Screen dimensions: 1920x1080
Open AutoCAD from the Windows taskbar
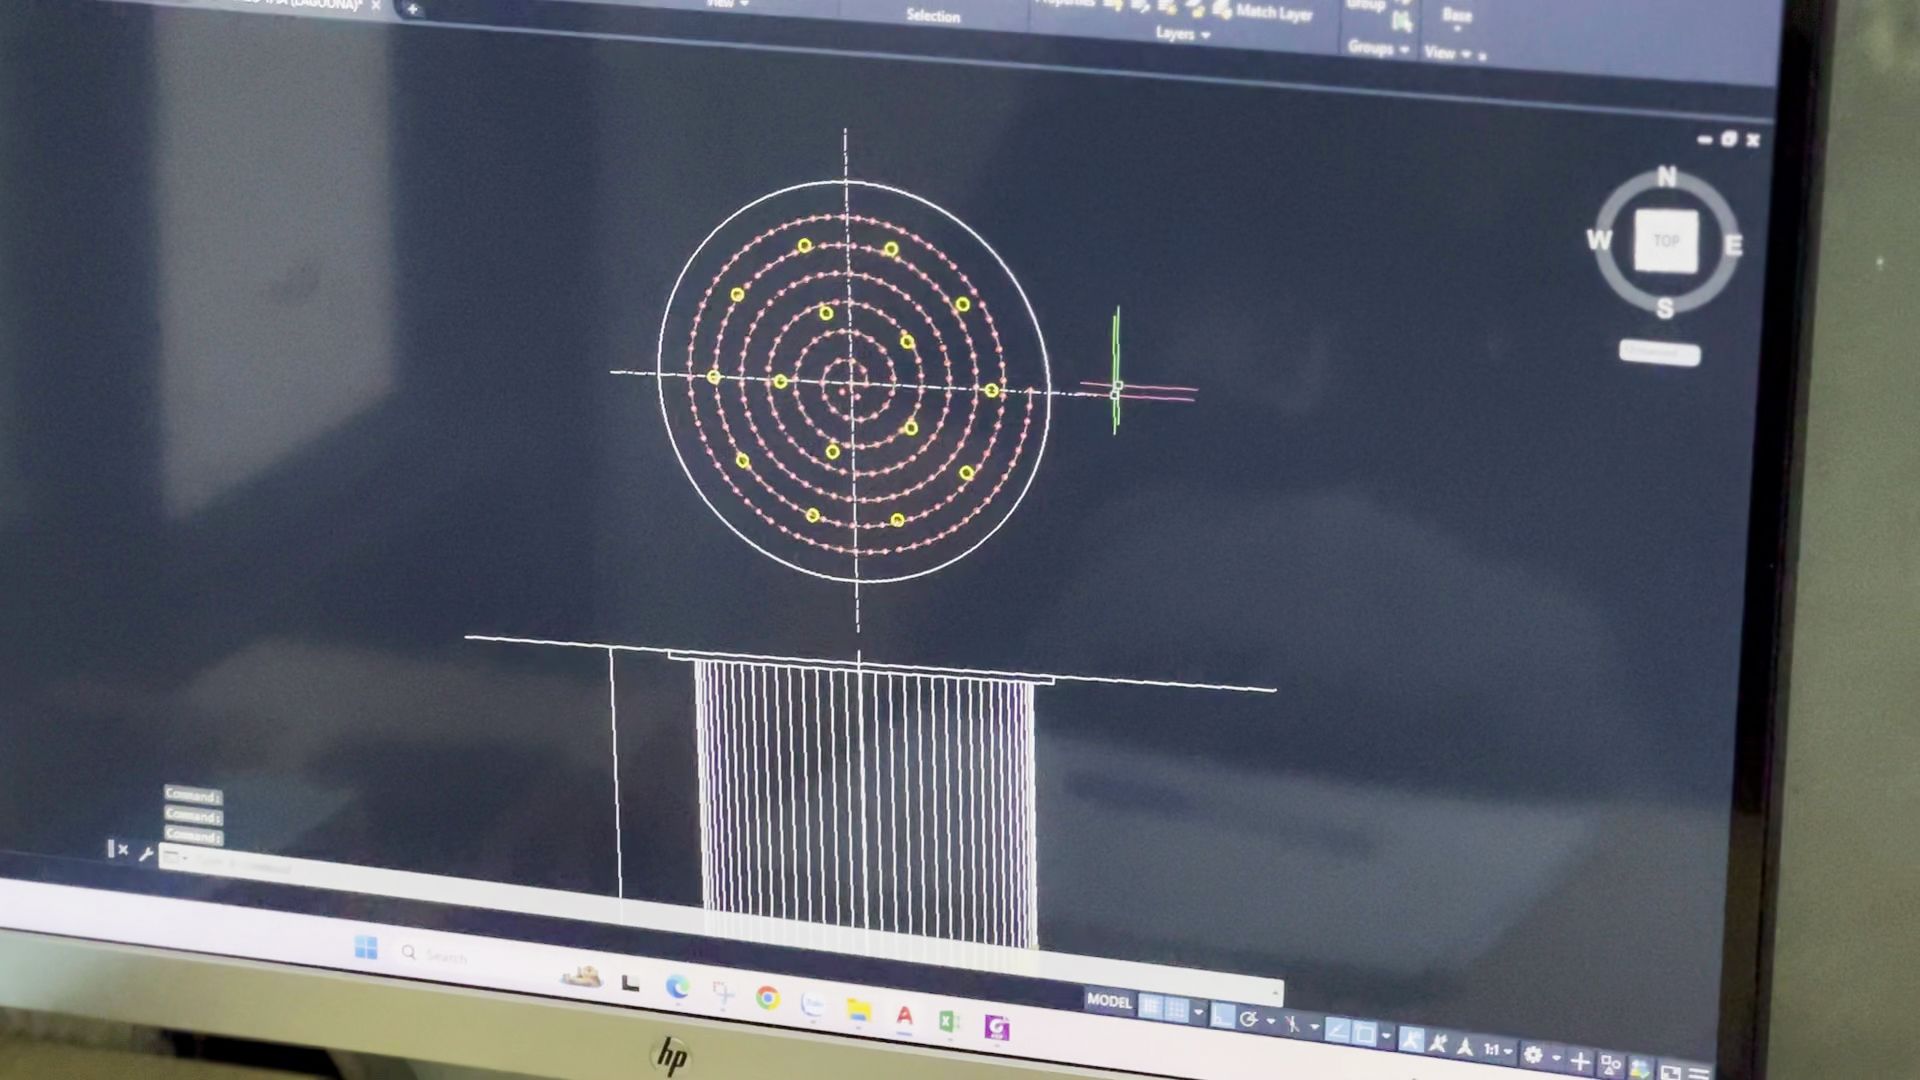(x=904, y=1017)
